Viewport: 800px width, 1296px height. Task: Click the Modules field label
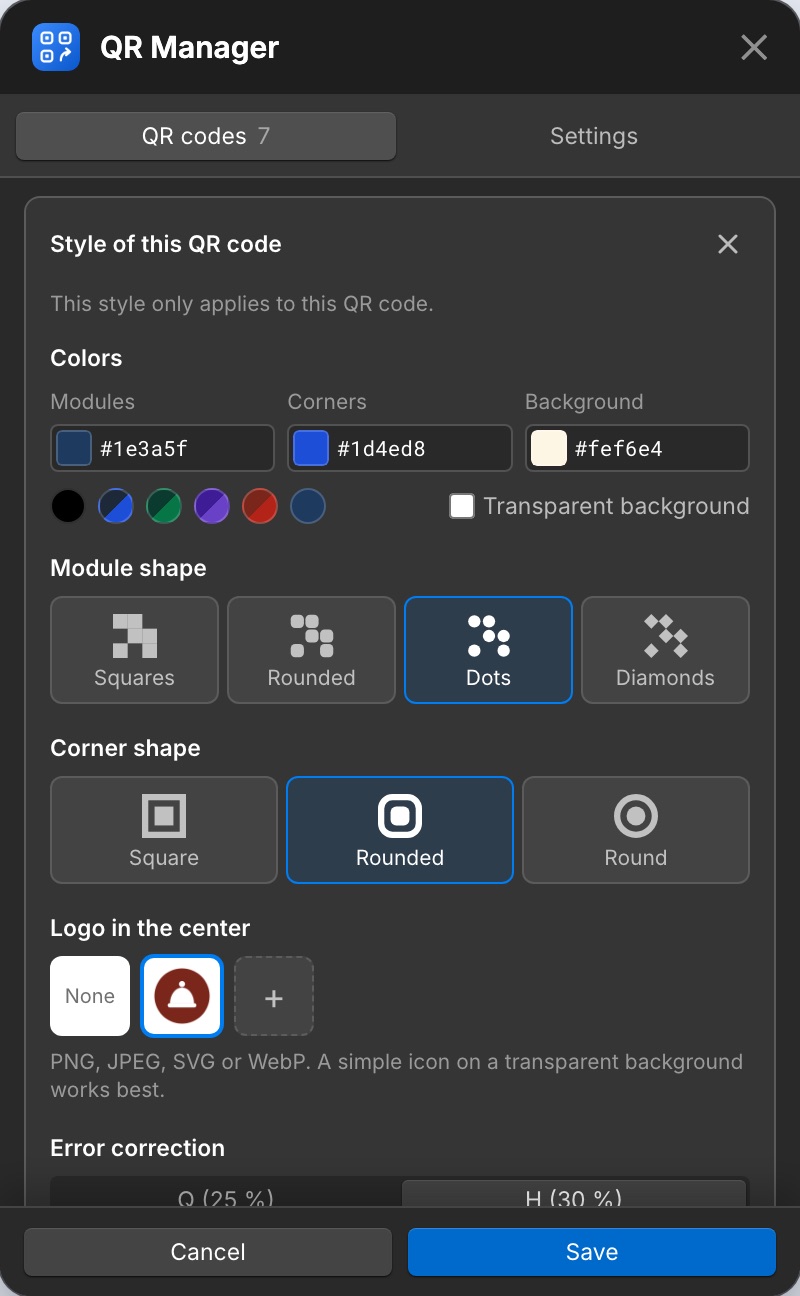93,402
